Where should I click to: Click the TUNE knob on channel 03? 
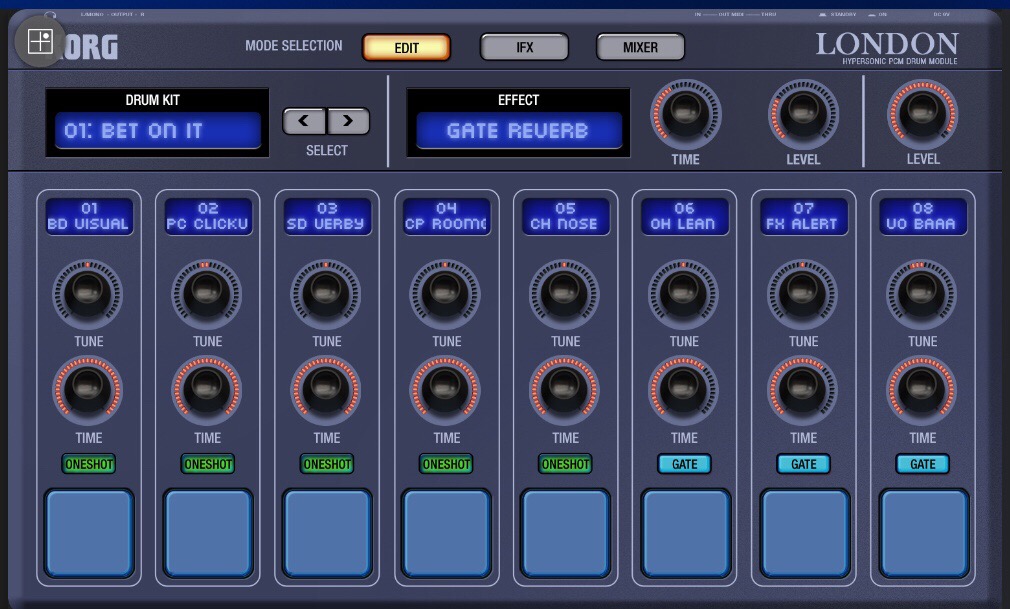tap(327, 293)
